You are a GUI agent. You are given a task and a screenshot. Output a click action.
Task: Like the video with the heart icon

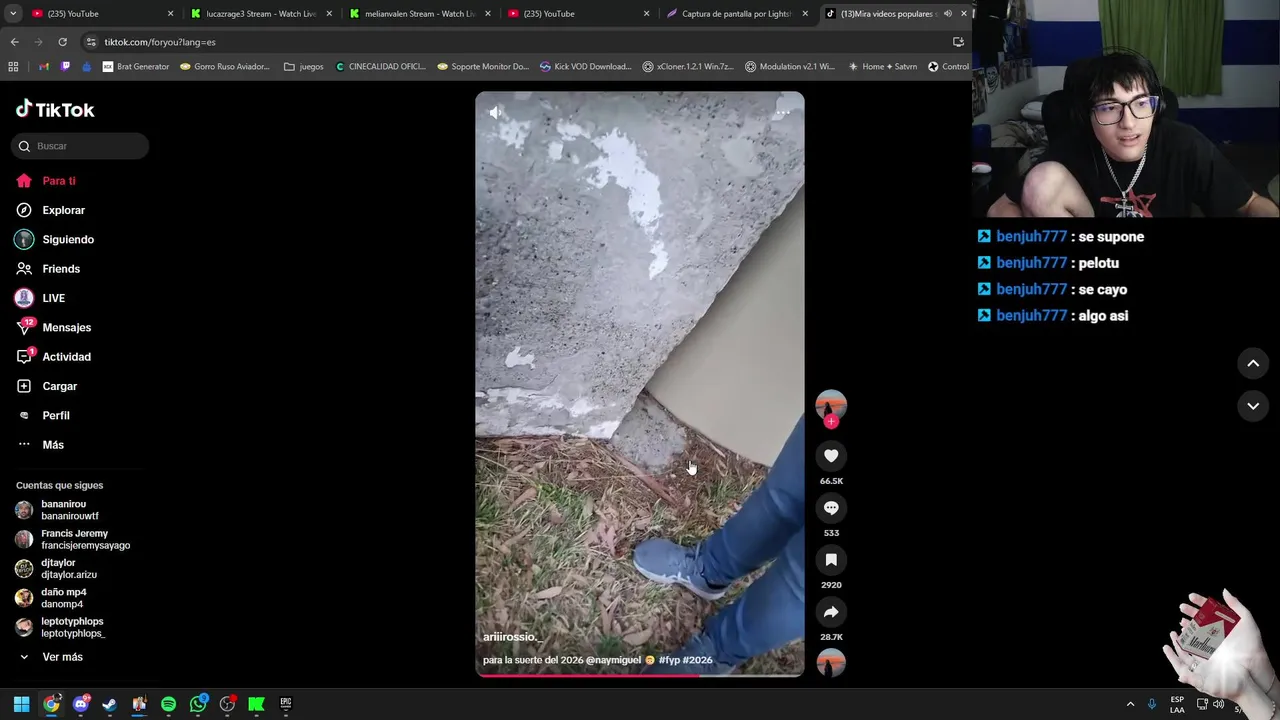coord(831,456)
